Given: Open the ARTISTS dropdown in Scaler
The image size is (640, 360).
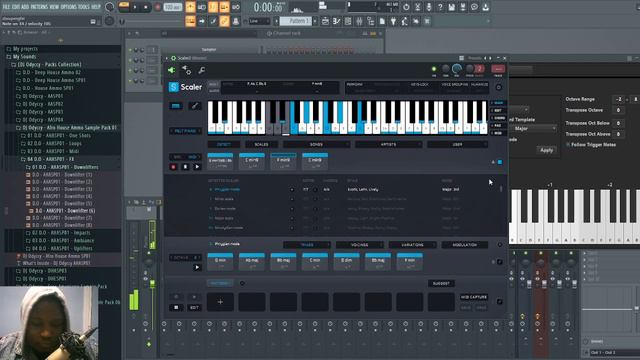Looking at the screenshot, I should click(x=389, y=144).
